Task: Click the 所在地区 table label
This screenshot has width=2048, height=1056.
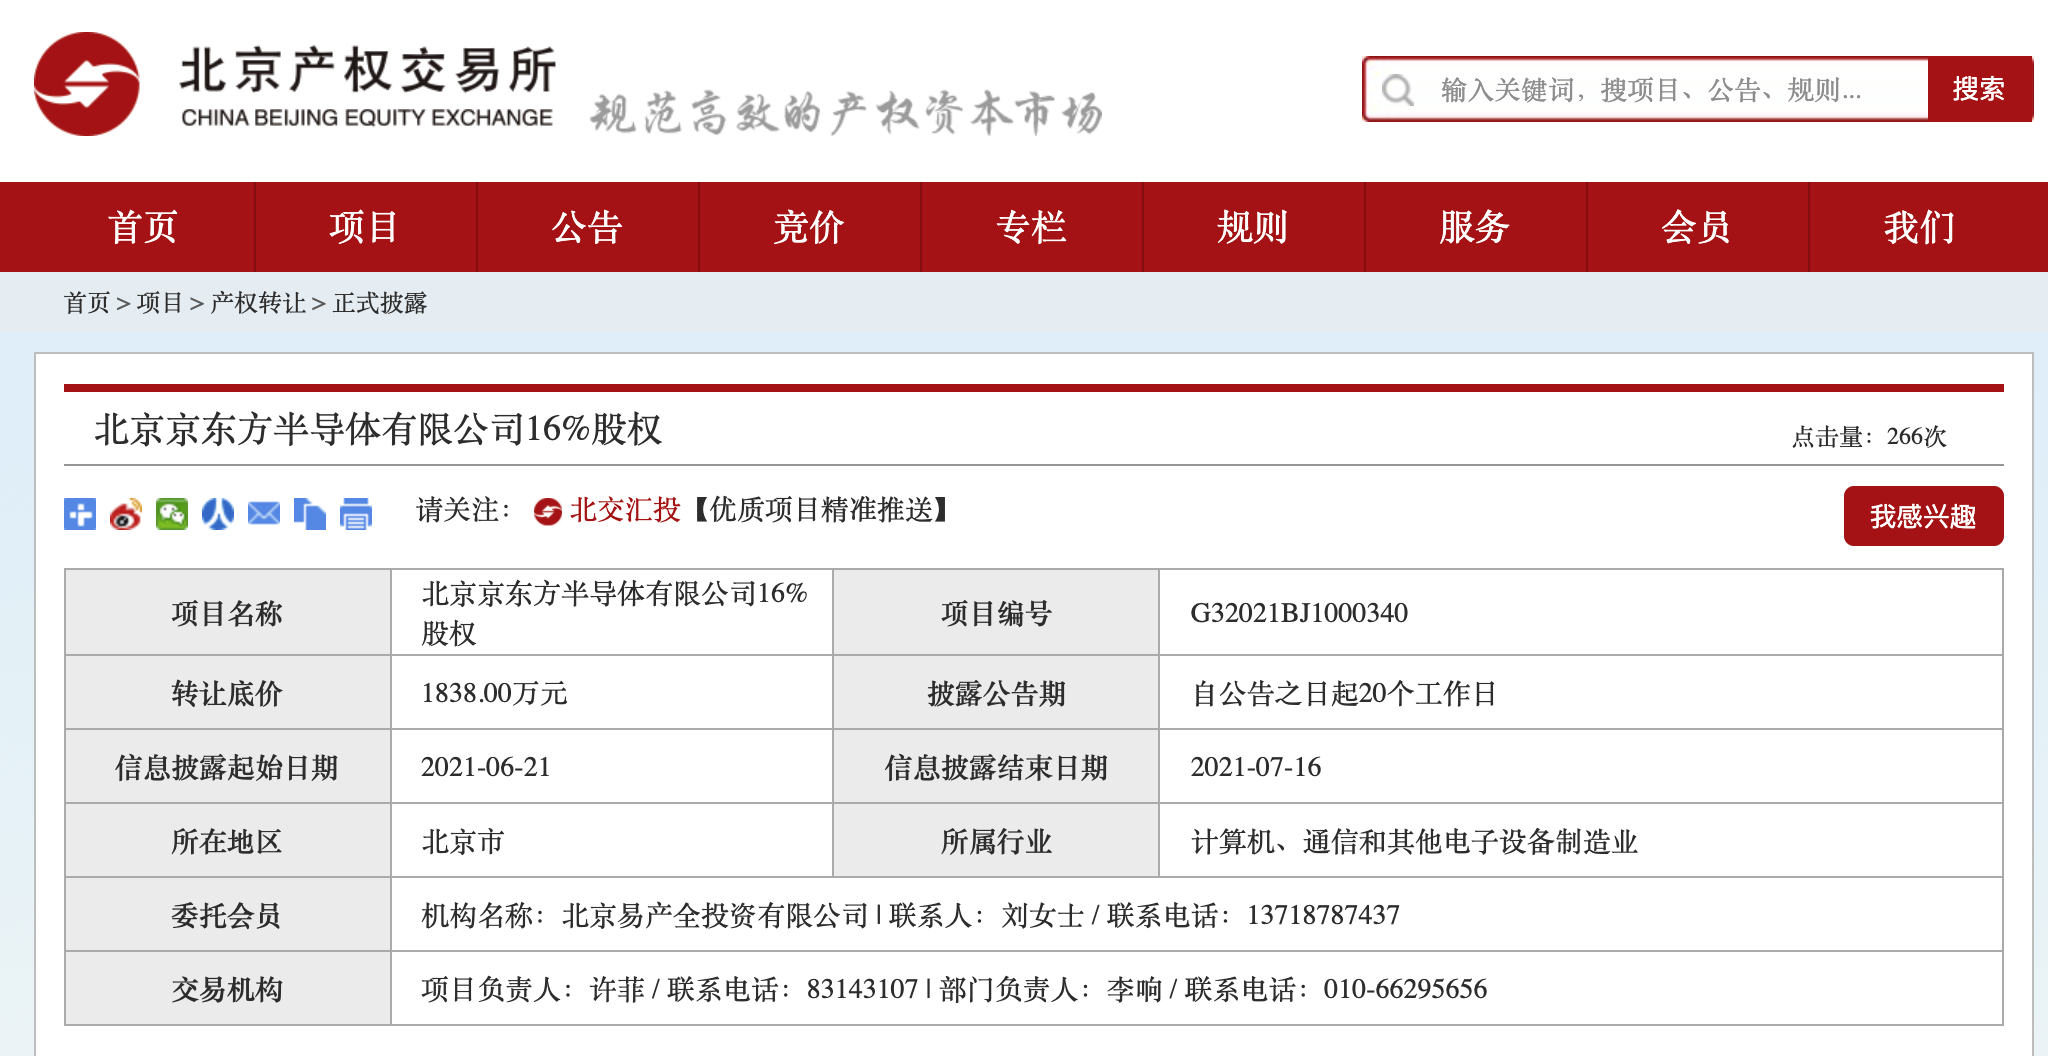Action: tap(227, 841)
